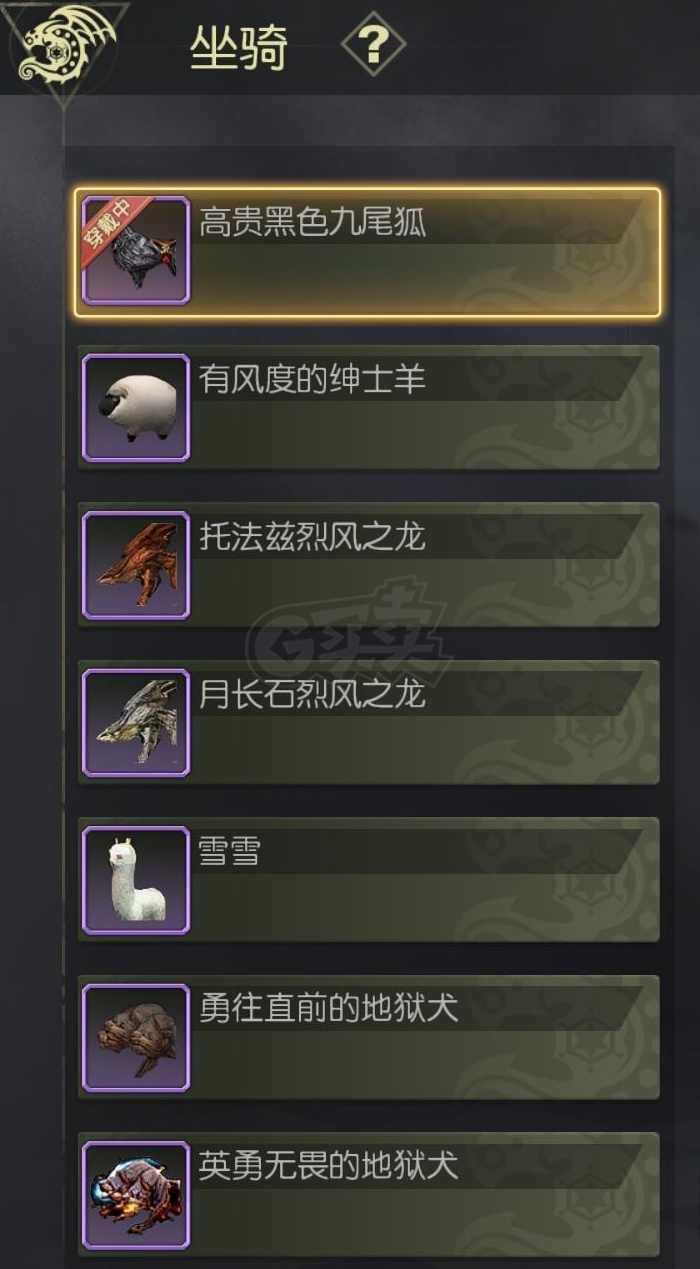Click the brown hellhound mount icon
Screen dimensions: 700x1269
(136, 1037)
